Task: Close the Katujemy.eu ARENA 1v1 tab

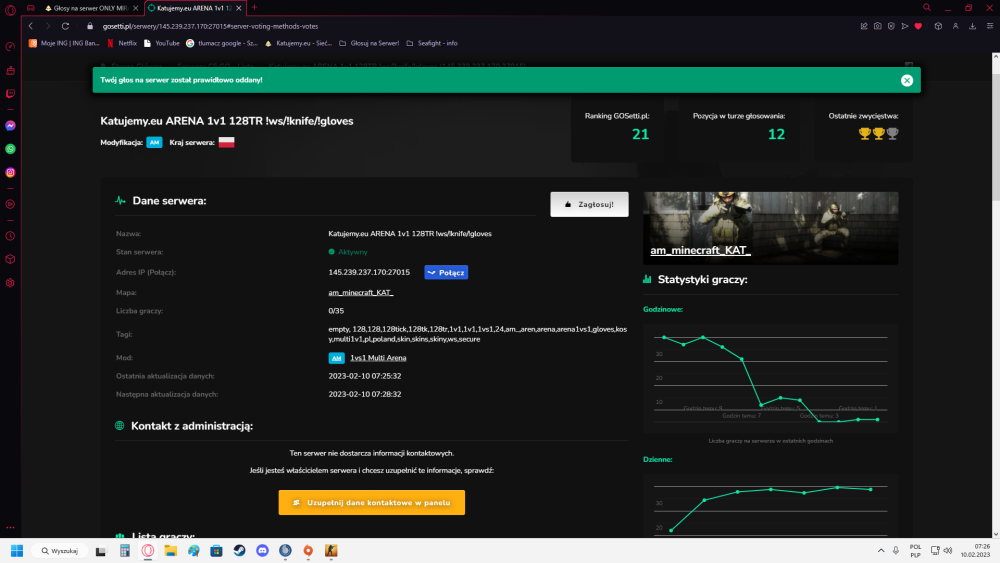Action: [x=239, y=8]
